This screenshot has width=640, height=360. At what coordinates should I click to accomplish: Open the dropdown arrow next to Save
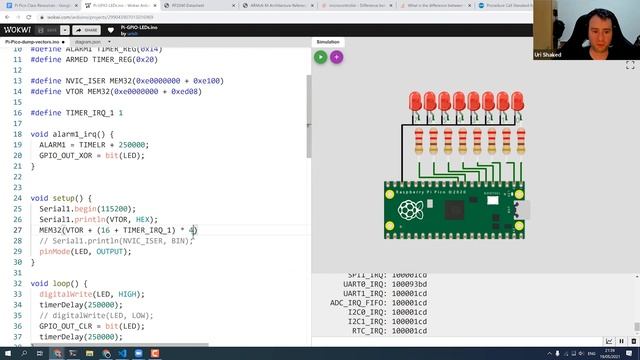(x=65, y=30)
